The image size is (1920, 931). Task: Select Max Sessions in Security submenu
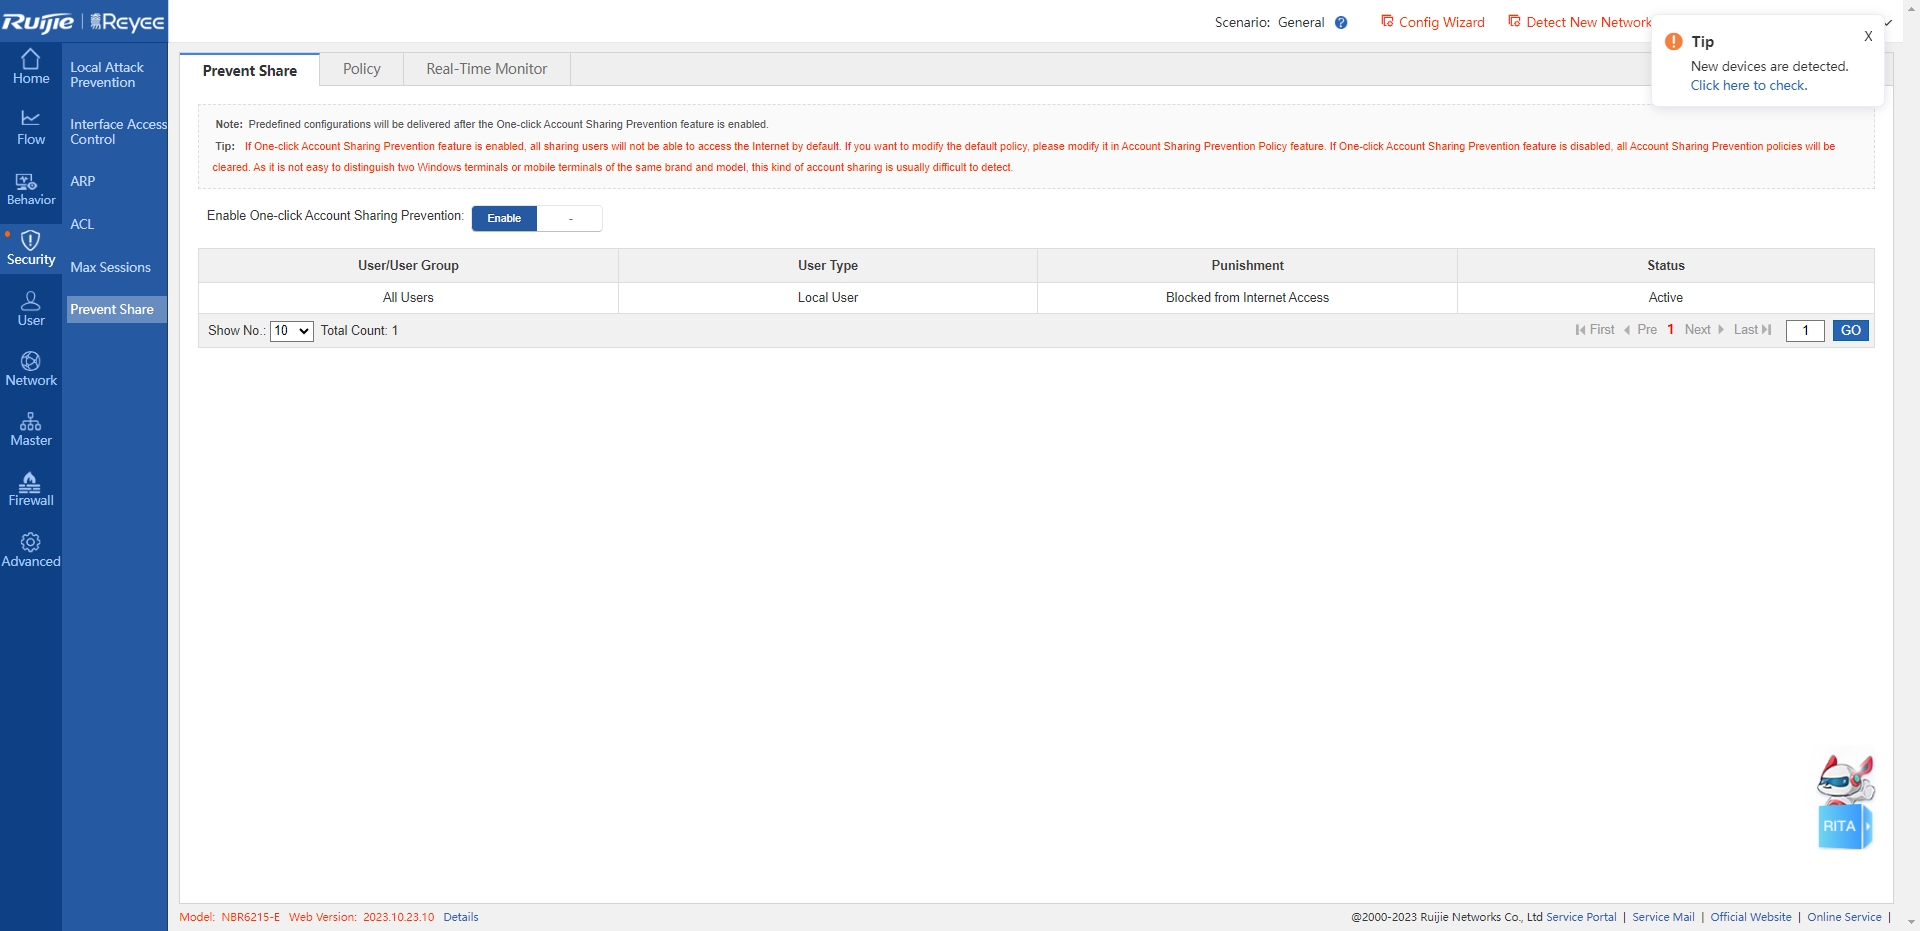[x=110, y=267]
